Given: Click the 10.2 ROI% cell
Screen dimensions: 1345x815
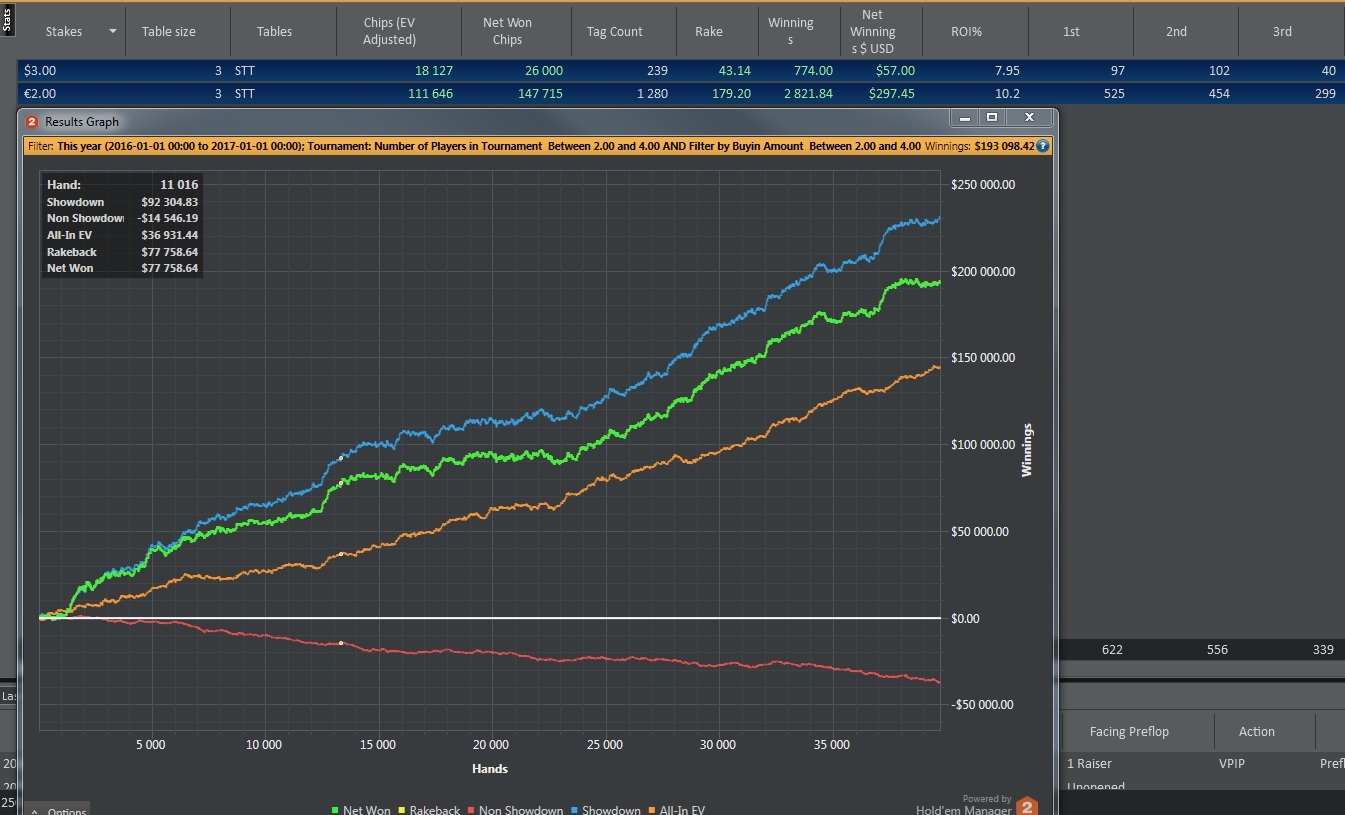Looking at the screenshot, I should click(1009, 93).
